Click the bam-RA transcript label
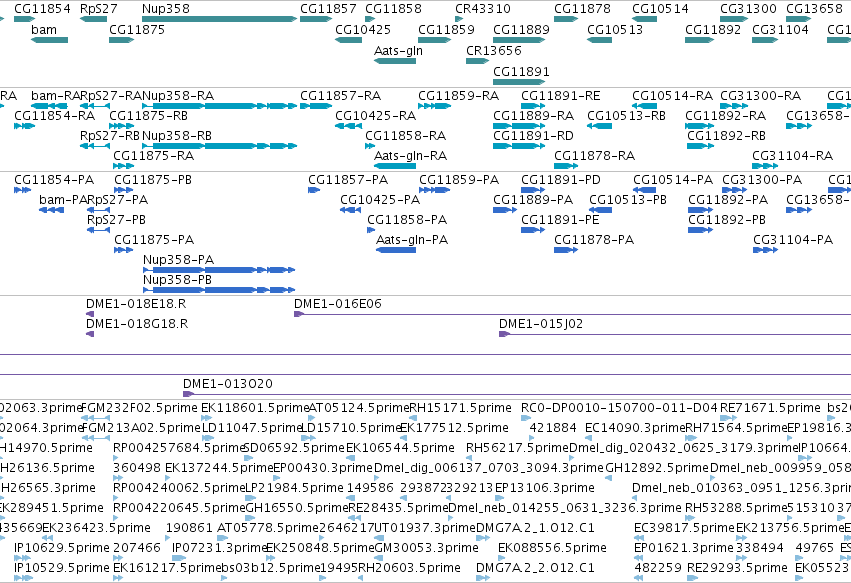851x583 pixels. (55, 96)
